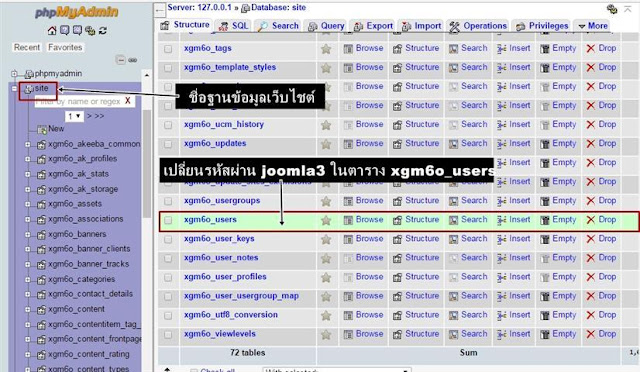
Task: Click the table filter input field
Action: [78, 101]
